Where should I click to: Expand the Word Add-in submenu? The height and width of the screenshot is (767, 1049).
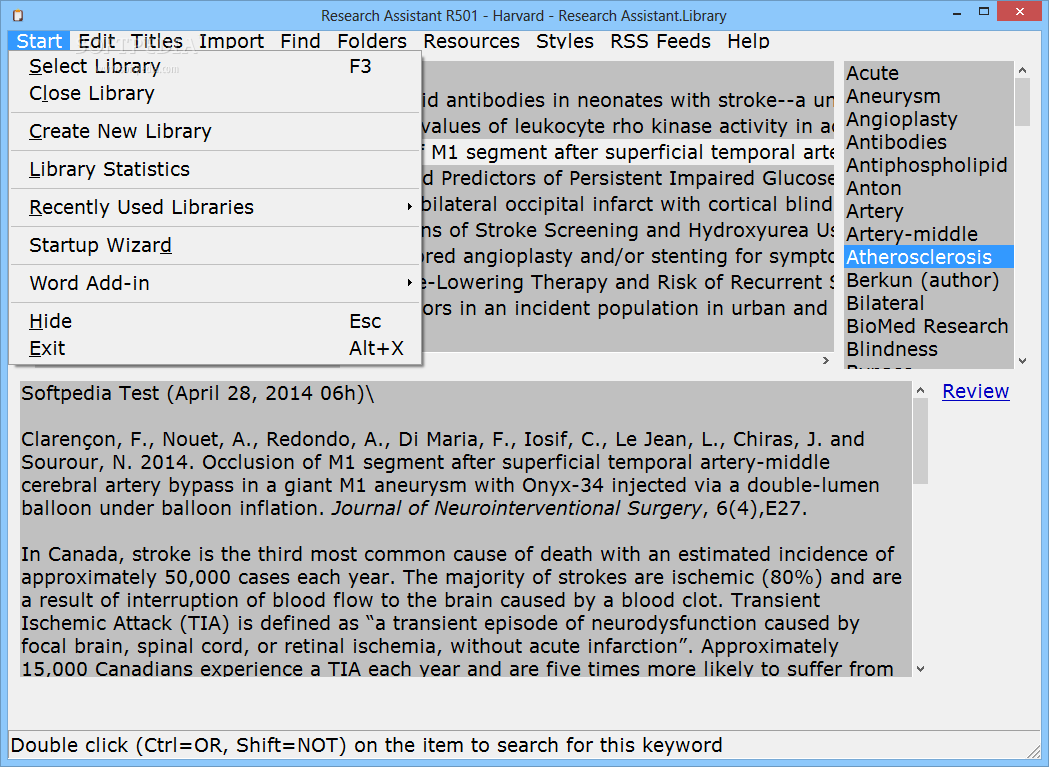[215, 283]
